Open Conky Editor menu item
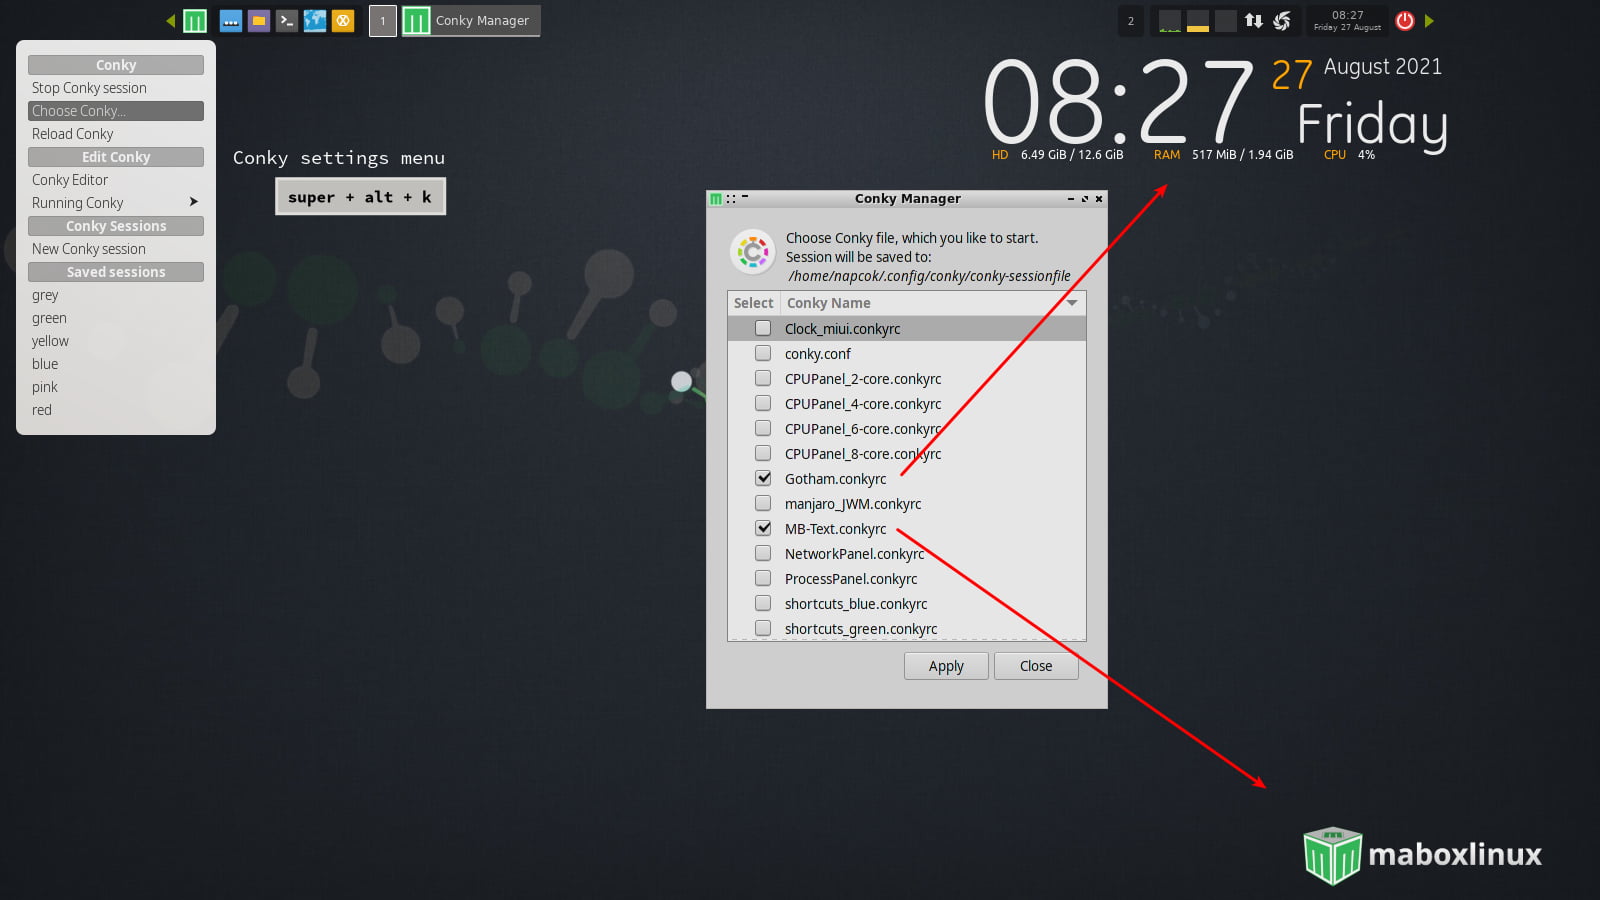 point(116,180)
